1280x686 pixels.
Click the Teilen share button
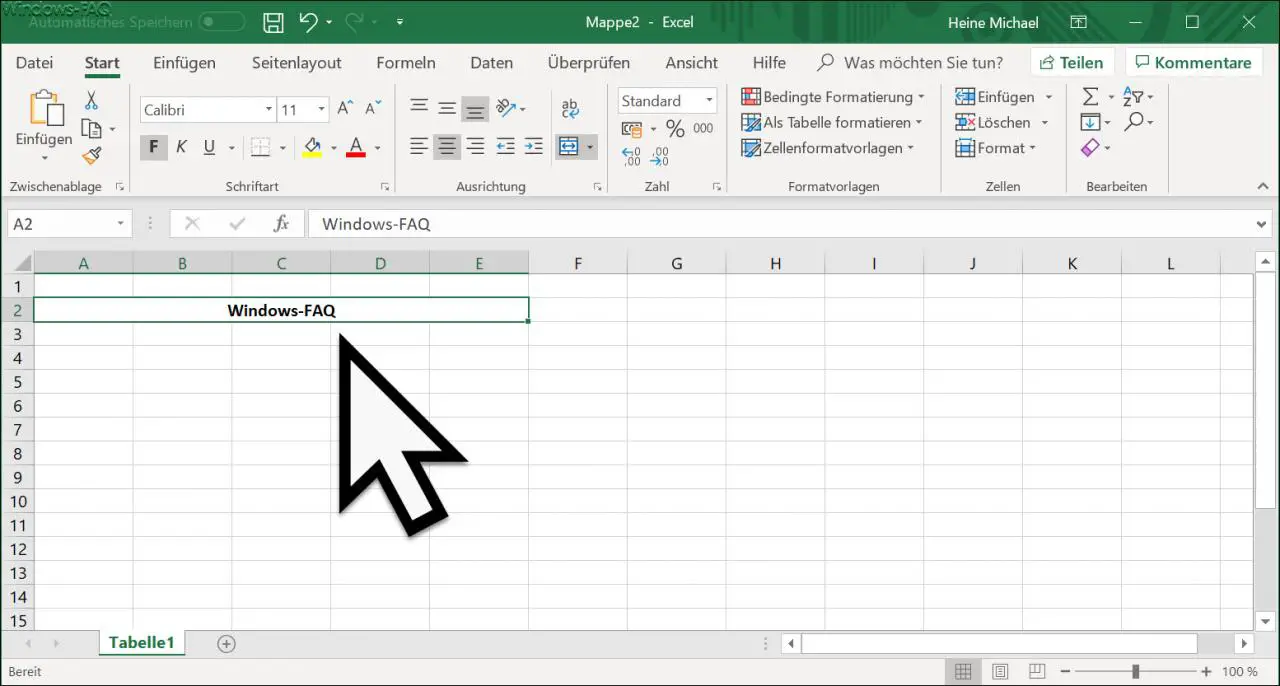pyautogui.click(x=1071, y=62)
